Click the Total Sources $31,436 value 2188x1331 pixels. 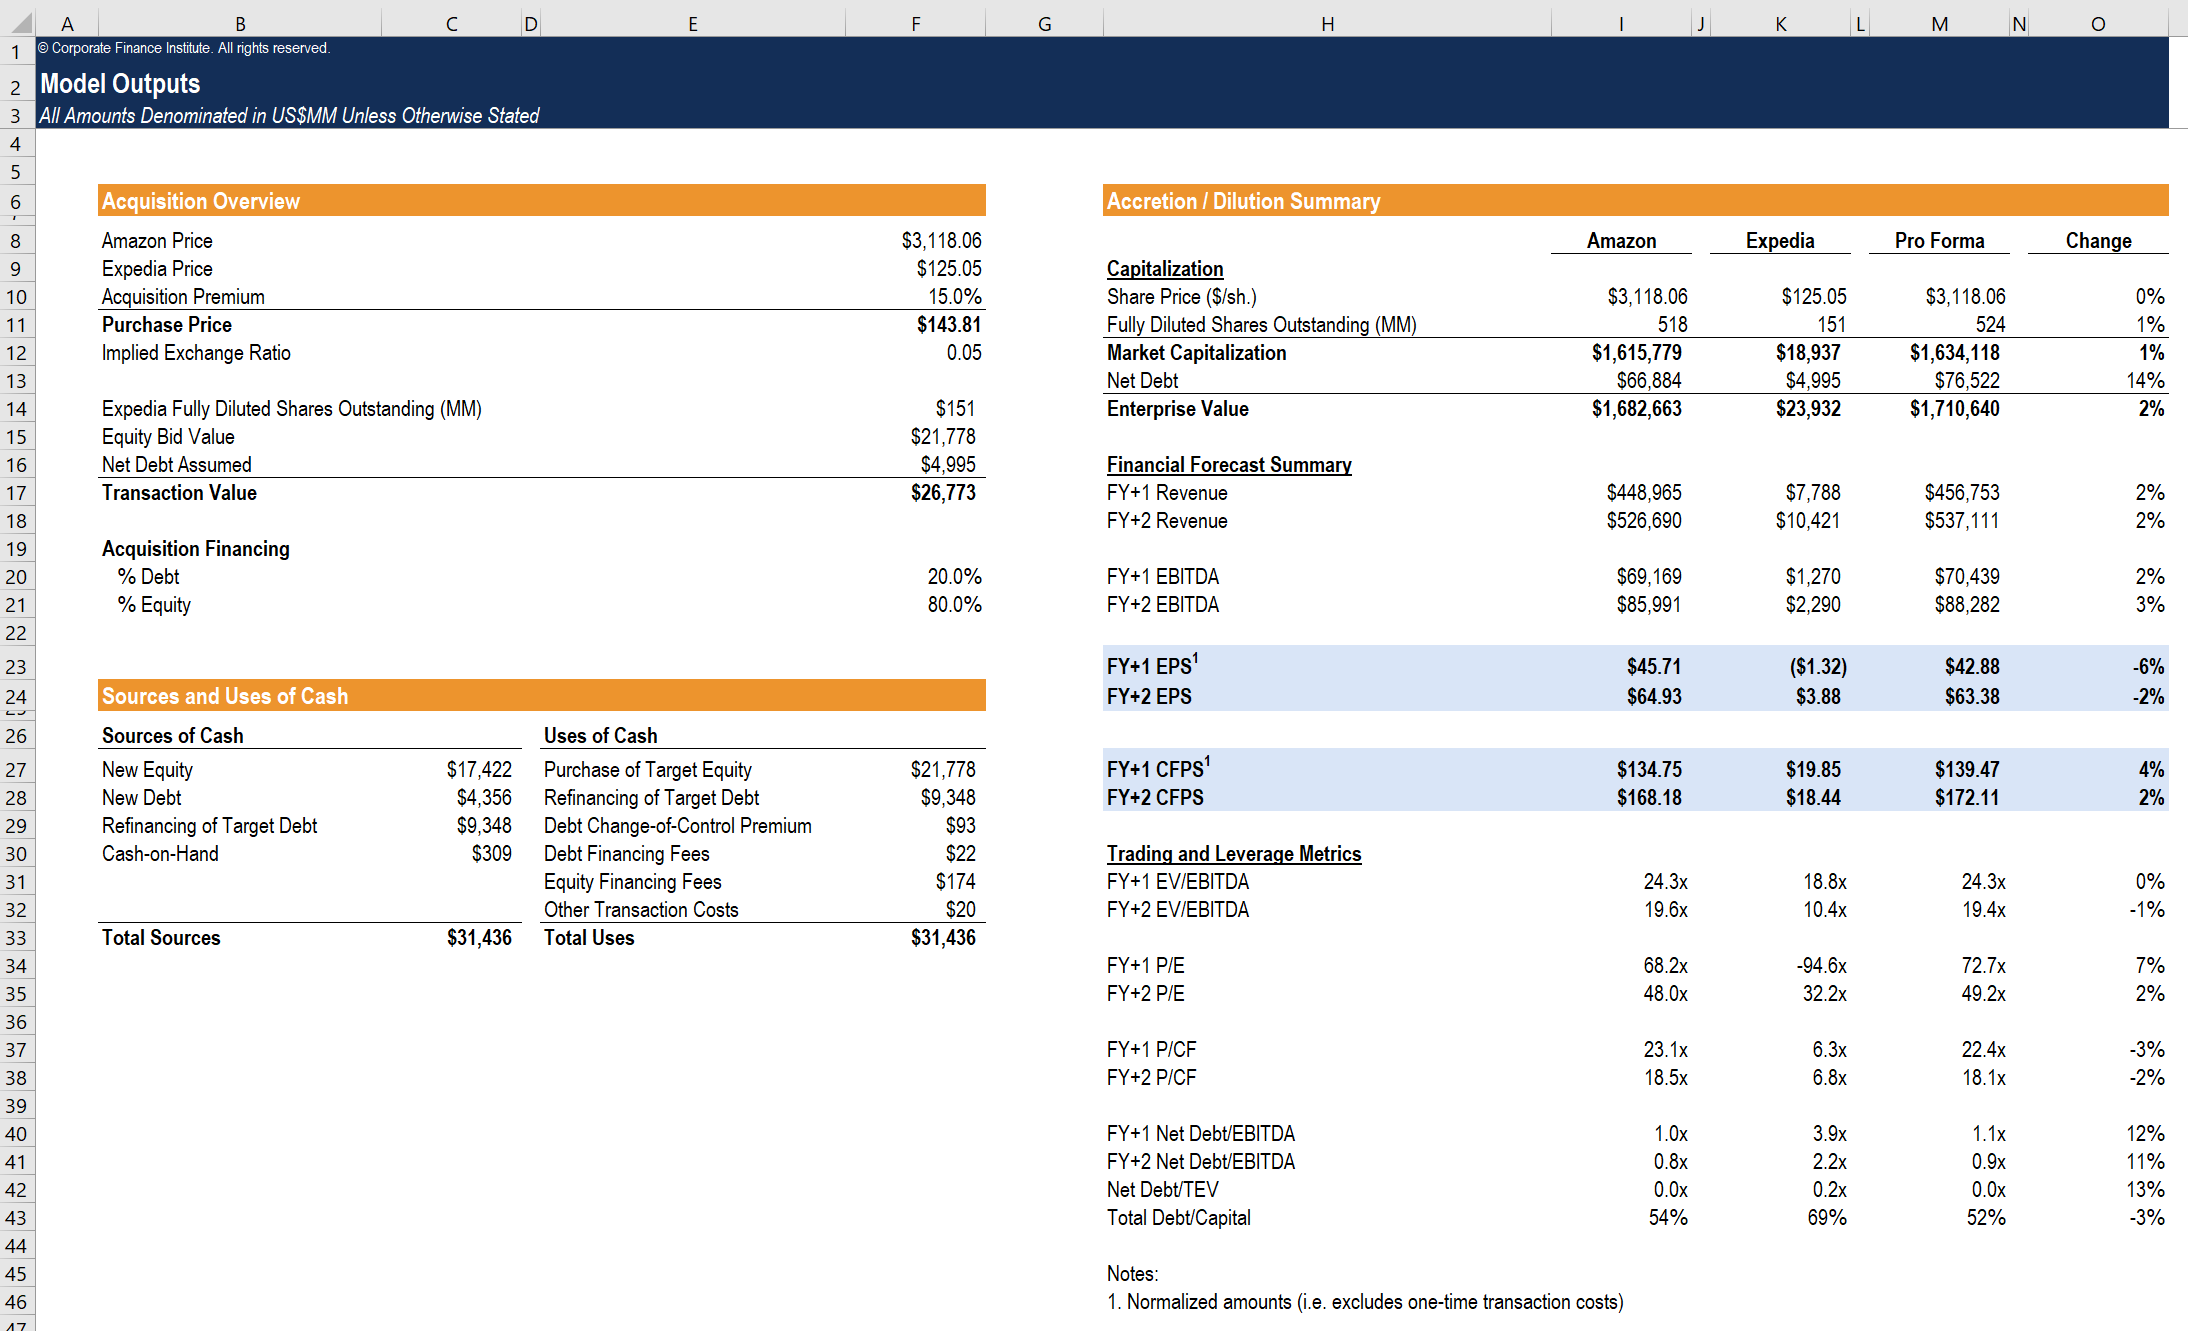479,938
